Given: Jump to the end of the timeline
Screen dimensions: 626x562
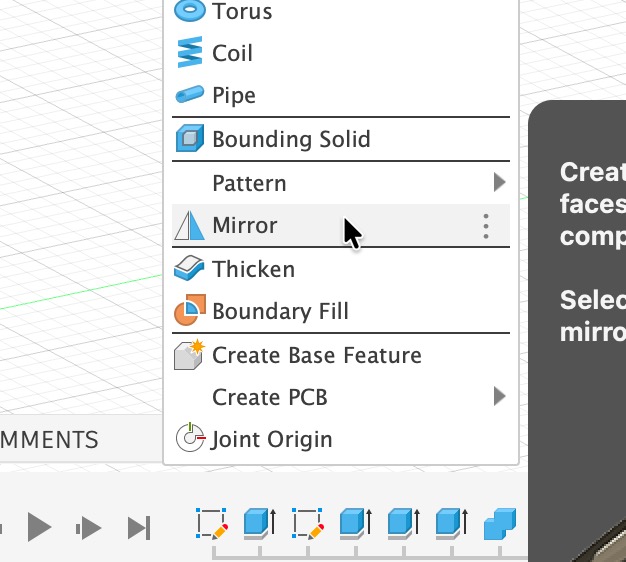Looking at the screenshot, I should pos(139,527).
